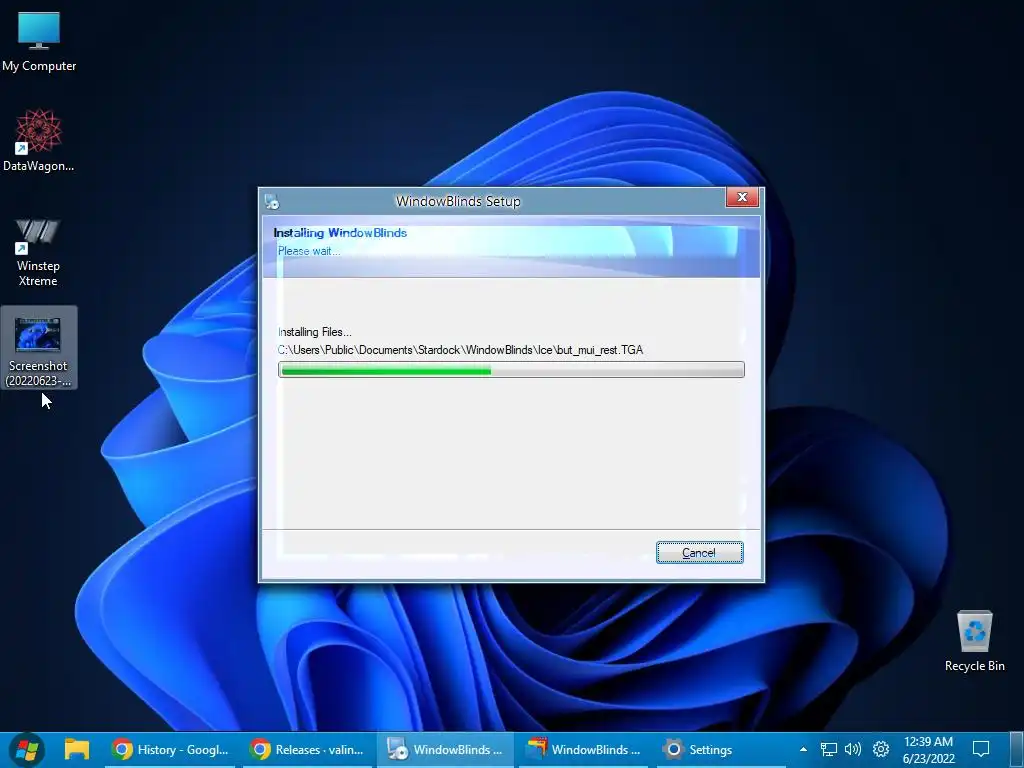The image size is (1024, 768).
Task: Select the My Computer desktop icon
Action: pos(39,42)
